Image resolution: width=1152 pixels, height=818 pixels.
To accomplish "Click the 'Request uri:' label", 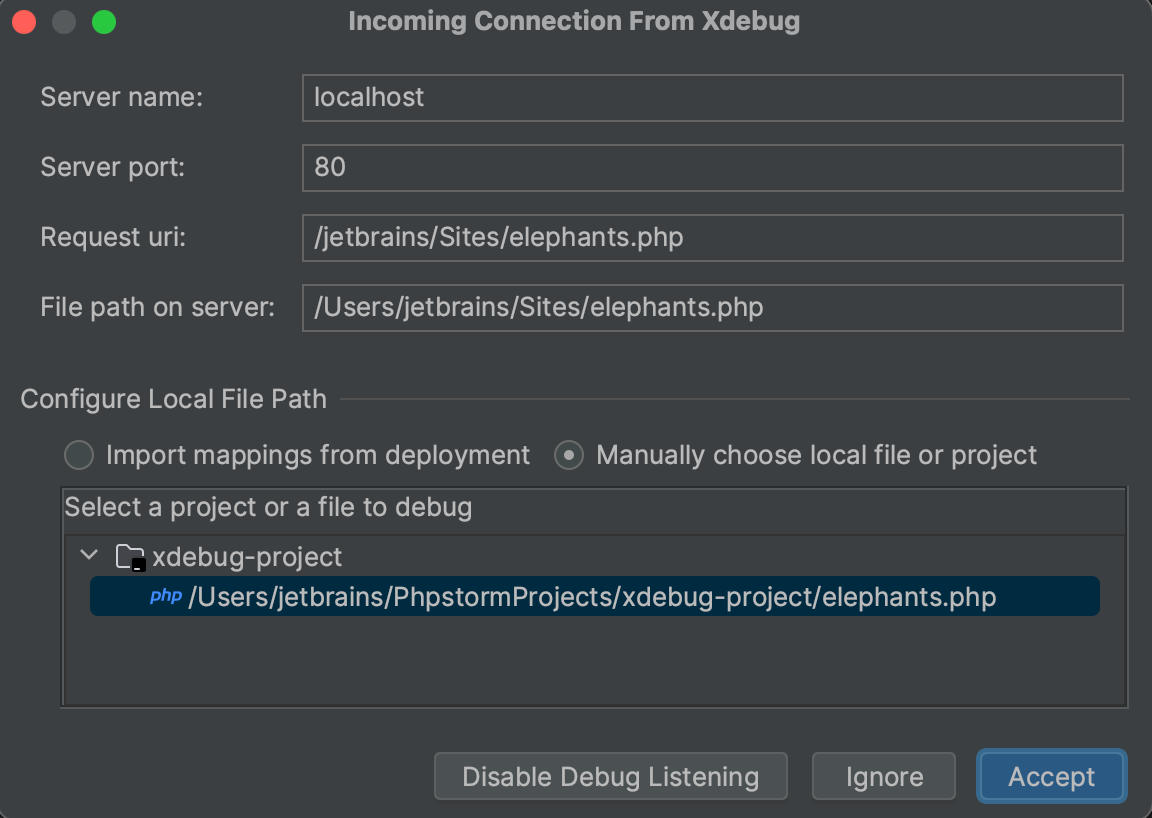I will click(x=113, y=237).
